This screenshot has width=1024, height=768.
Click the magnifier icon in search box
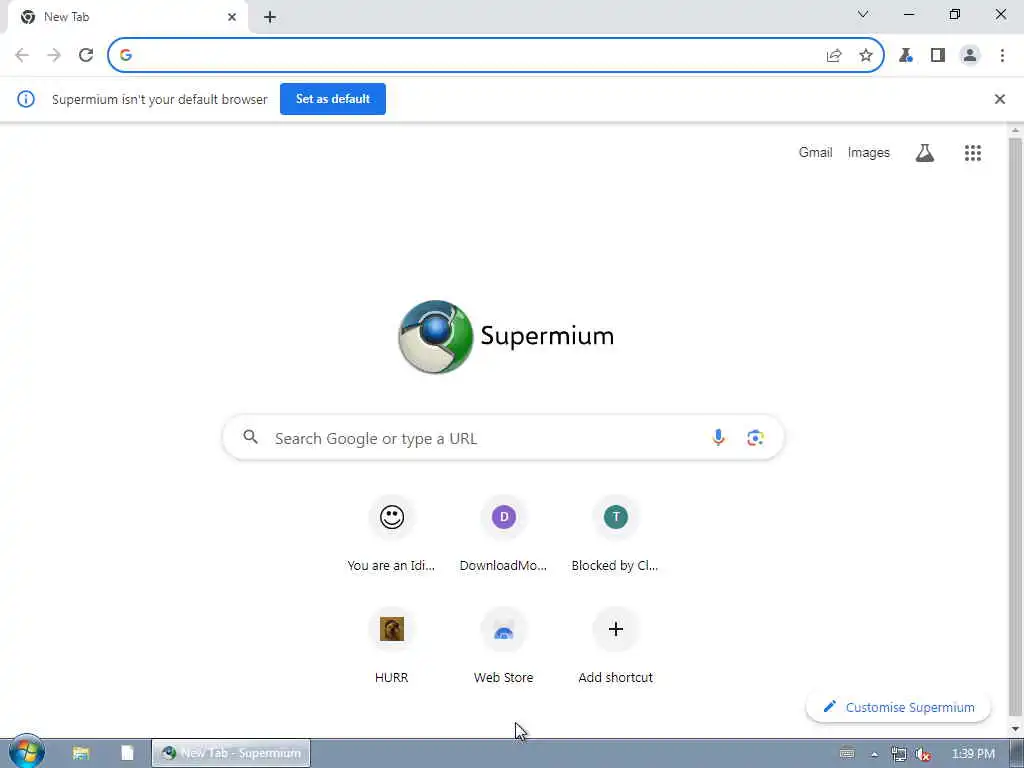click(251, 437)
